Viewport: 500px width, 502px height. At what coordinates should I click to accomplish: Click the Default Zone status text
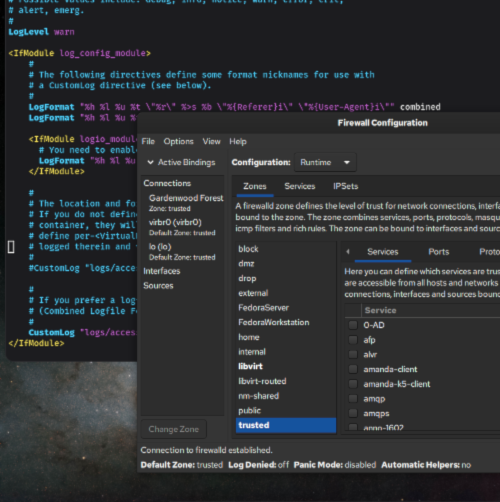(182, 465)
